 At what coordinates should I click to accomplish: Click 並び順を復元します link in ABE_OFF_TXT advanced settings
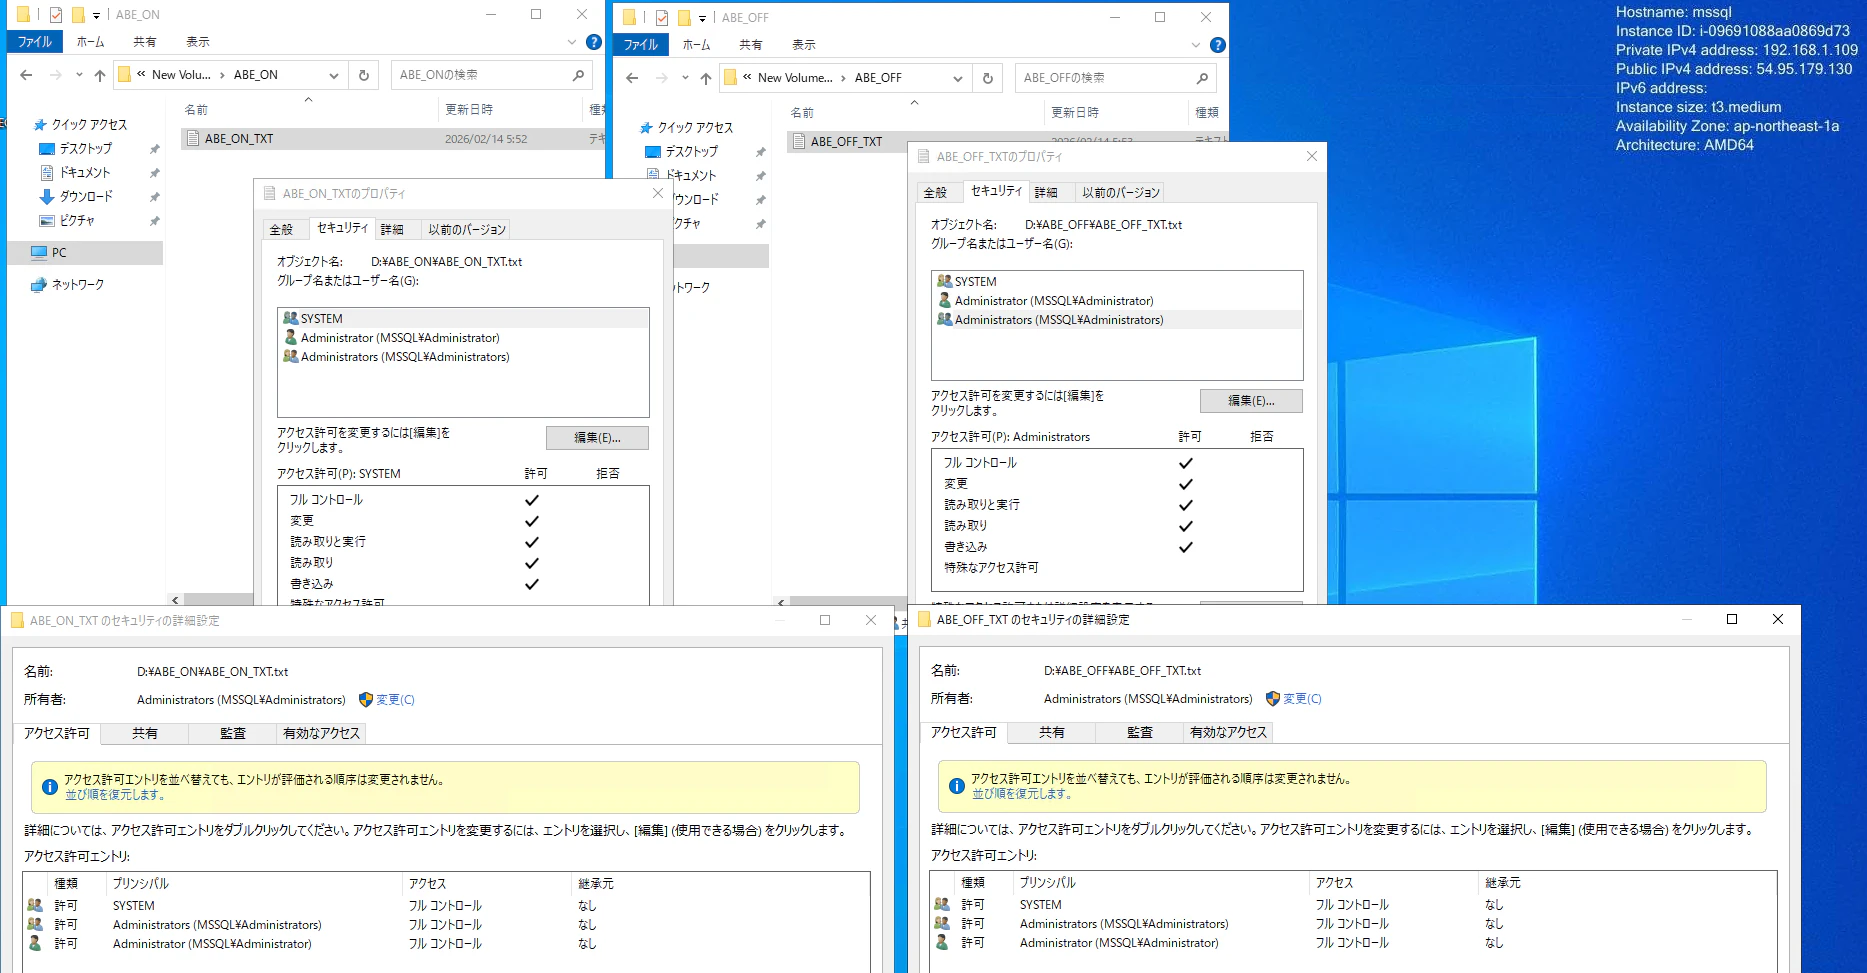[1022, 794]
